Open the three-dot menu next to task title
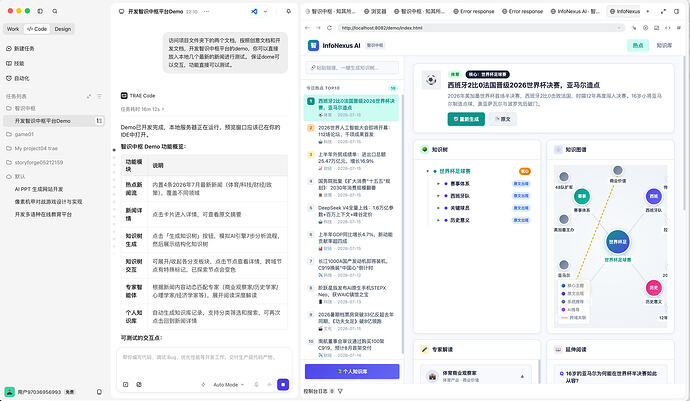 (206, 11)
